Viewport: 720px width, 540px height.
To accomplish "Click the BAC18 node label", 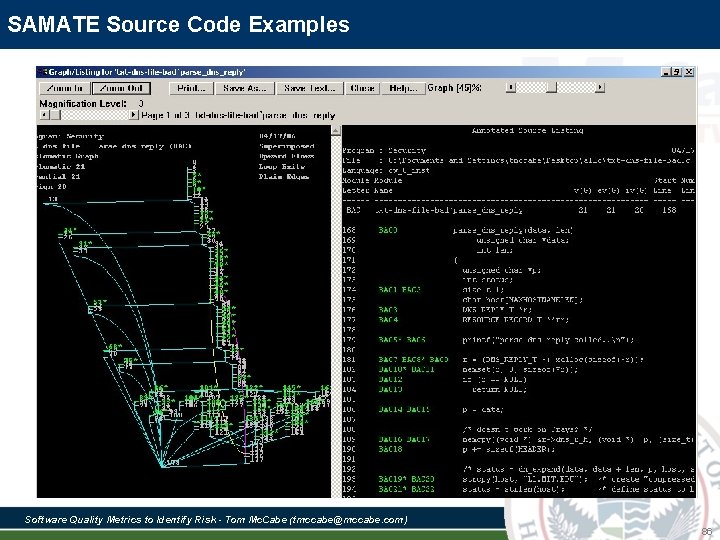I will point(391,449).
